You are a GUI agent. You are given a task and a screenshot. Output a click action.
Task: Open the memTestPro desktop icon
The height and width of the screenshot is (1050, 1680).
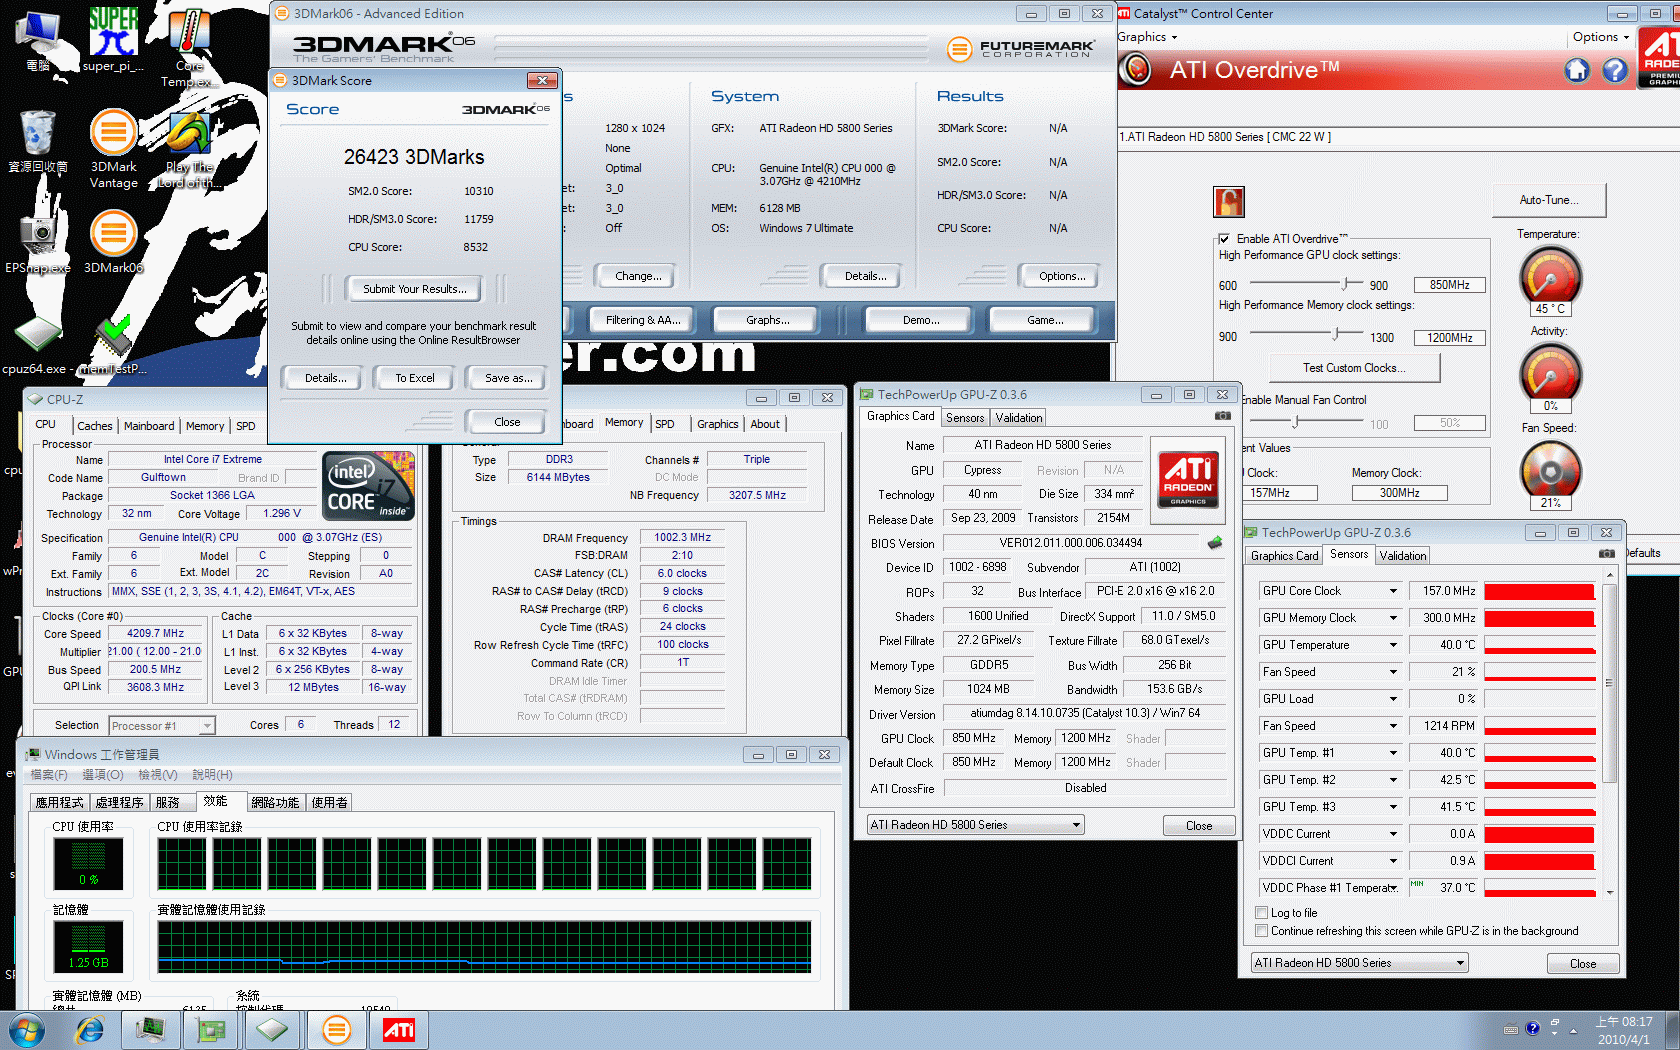point(113,346)
